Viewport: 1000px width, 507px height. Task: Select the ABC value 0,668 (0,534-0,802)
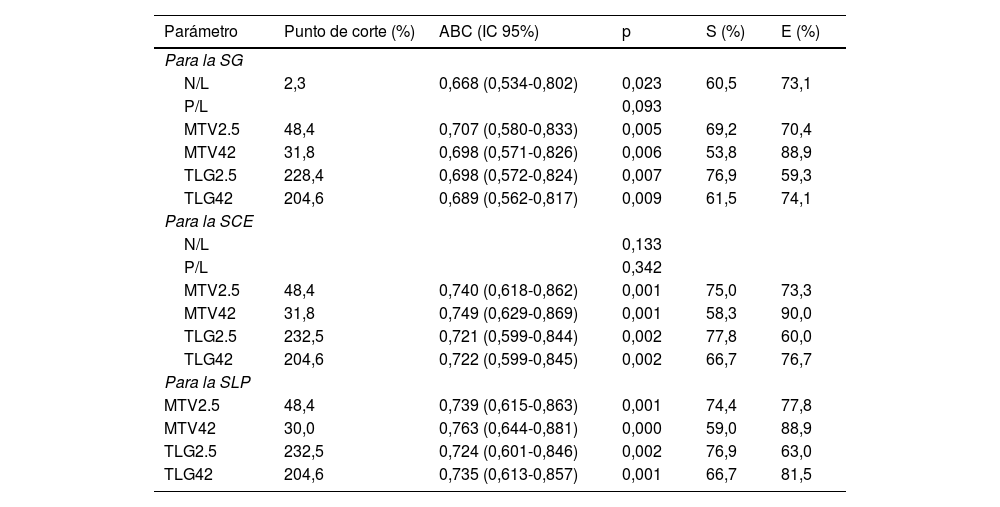508,84
